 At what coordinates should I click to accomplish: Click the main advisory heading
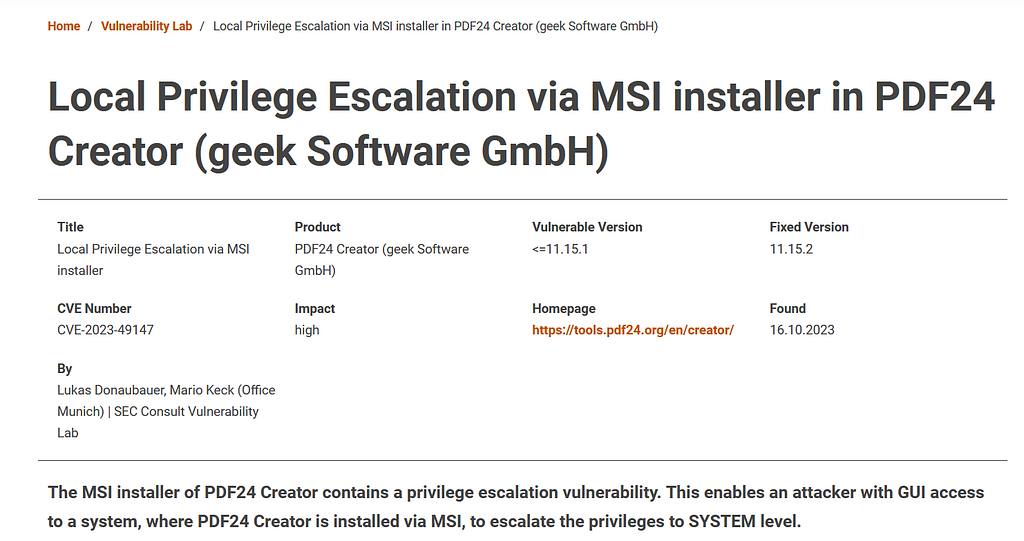[x=521, y=123]
